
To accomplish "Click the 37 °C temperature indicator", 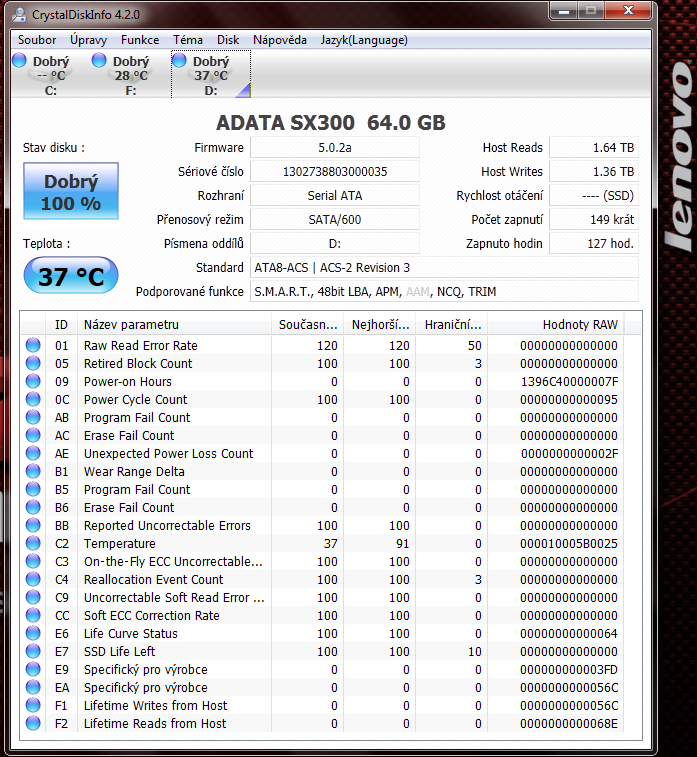I will coord(71,276).
